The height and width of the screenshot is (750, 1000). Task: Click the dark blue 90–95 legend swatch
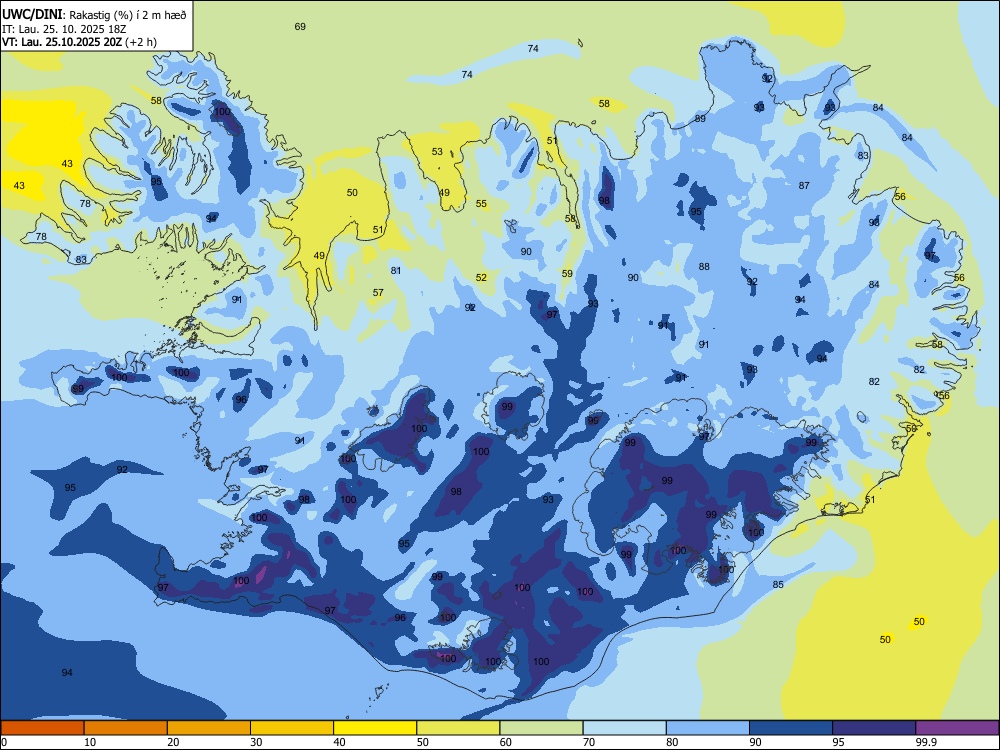pyautogui.click(x=791, y=728)
